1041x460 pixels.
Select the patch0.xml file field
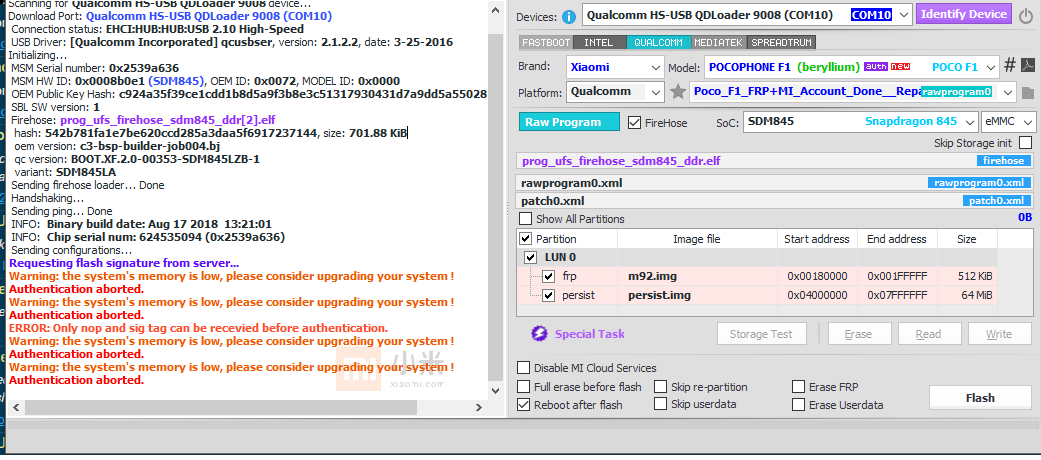point(773,201)
